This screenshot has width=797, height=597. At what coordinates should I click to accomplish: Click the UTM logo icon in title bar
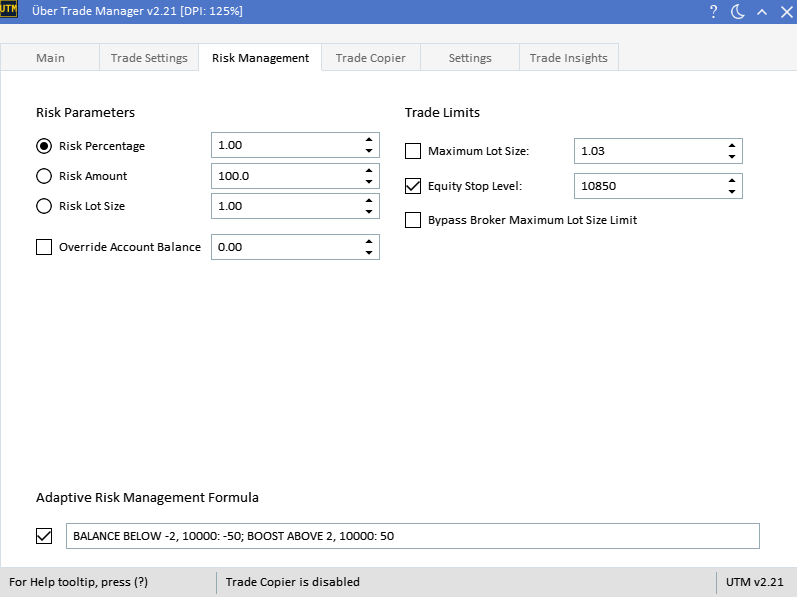[x=9, y=10]
